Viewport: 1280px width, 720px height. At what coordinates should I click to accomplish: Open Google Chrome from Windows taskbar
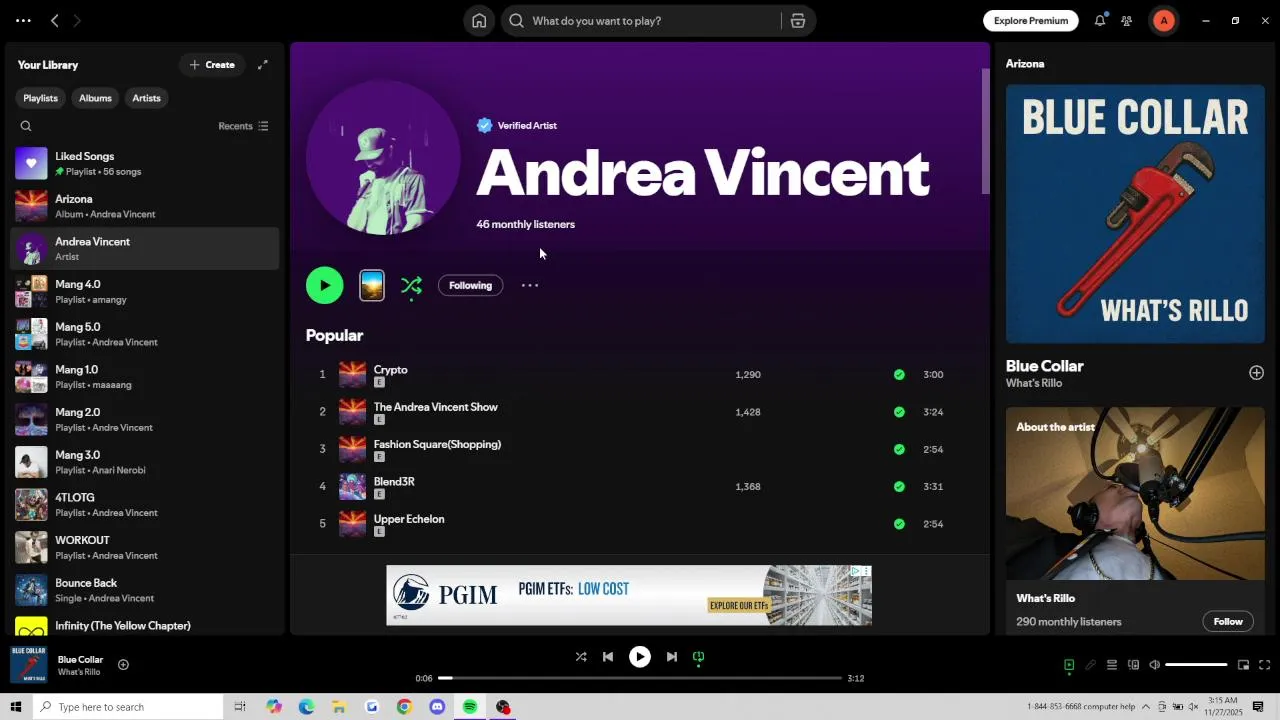click(x=404, y=707)
